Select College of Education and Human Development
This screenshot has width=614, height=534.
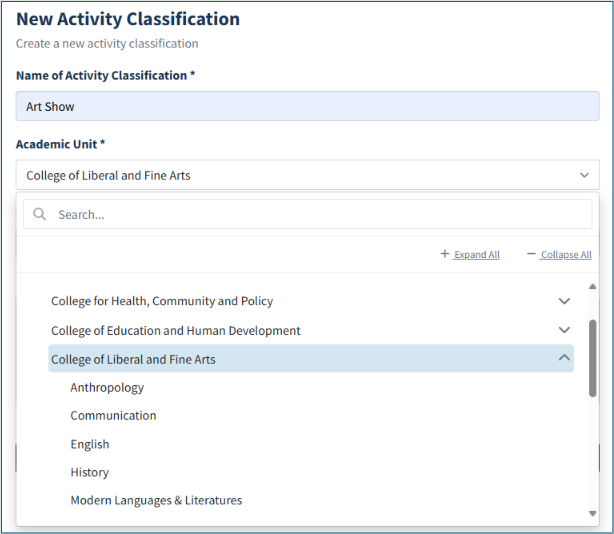pos(176,330)
